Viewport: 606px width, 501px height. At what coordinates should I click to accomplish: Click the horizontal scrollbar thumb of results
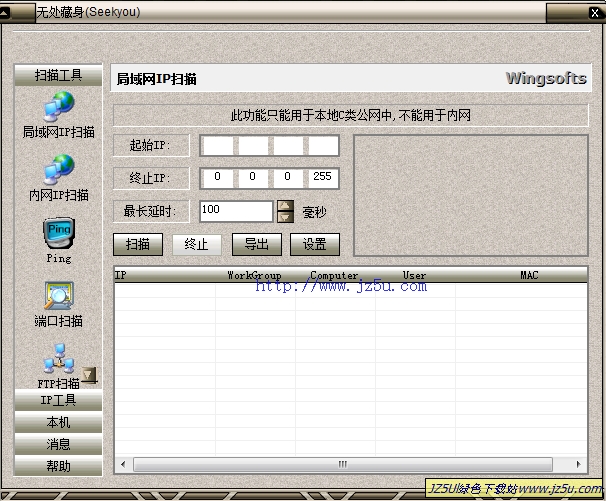(x=343, y=464)
